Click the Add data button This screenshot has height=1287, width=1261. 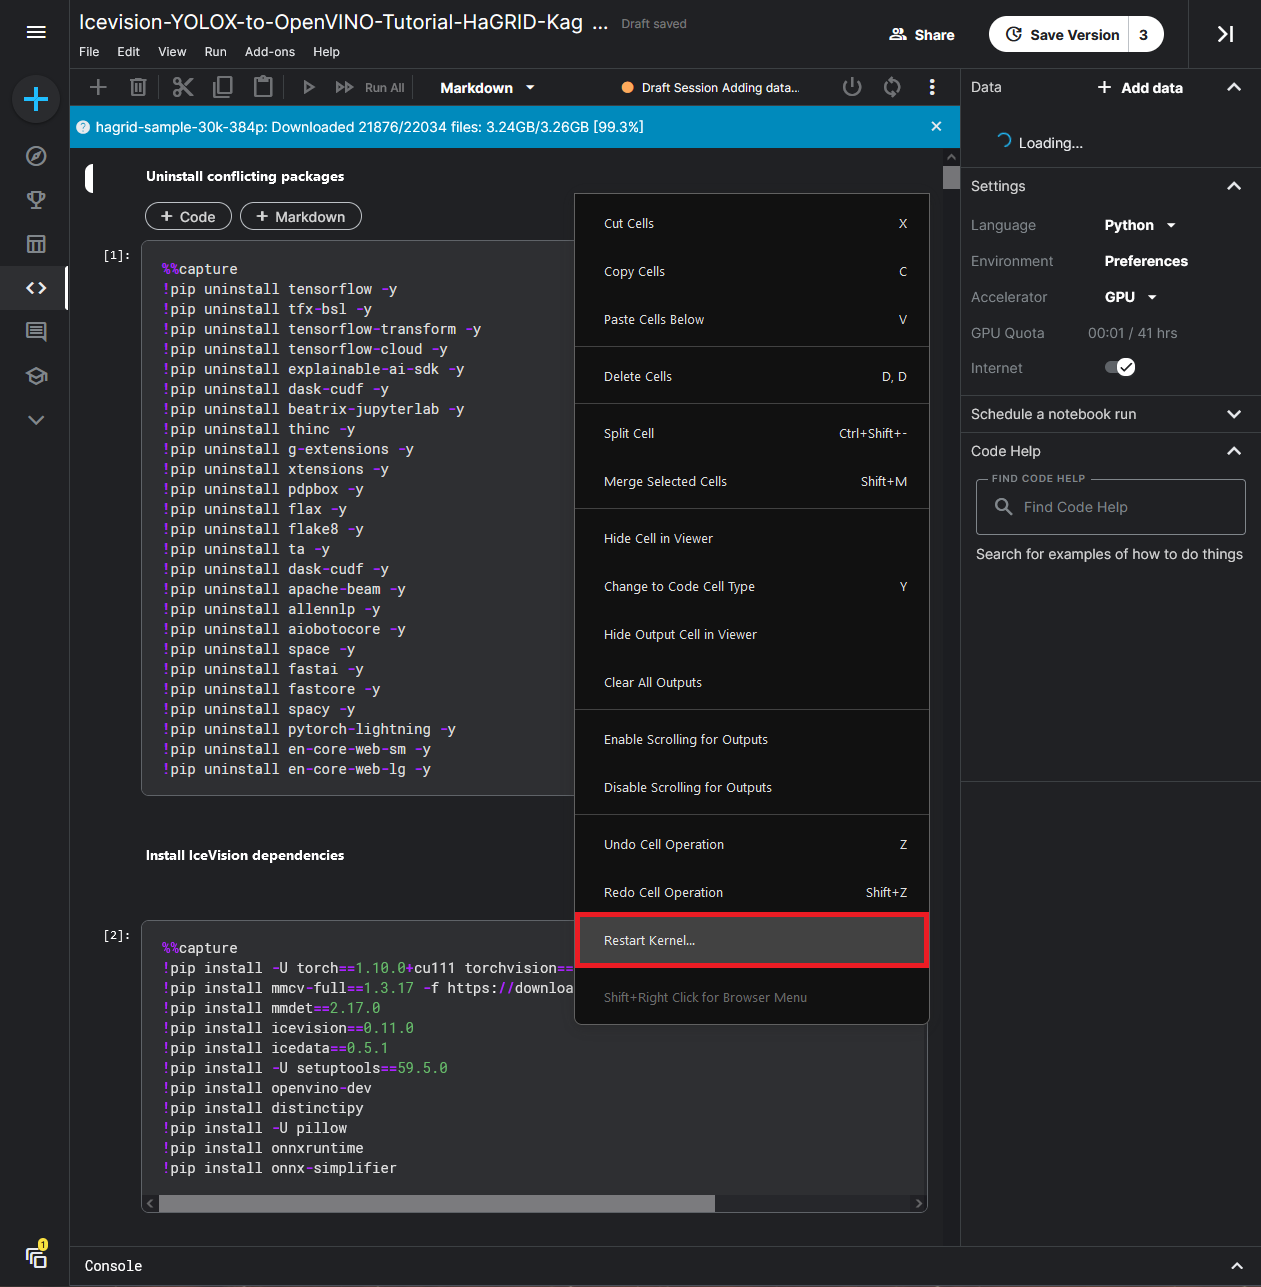coord(1140,88)
